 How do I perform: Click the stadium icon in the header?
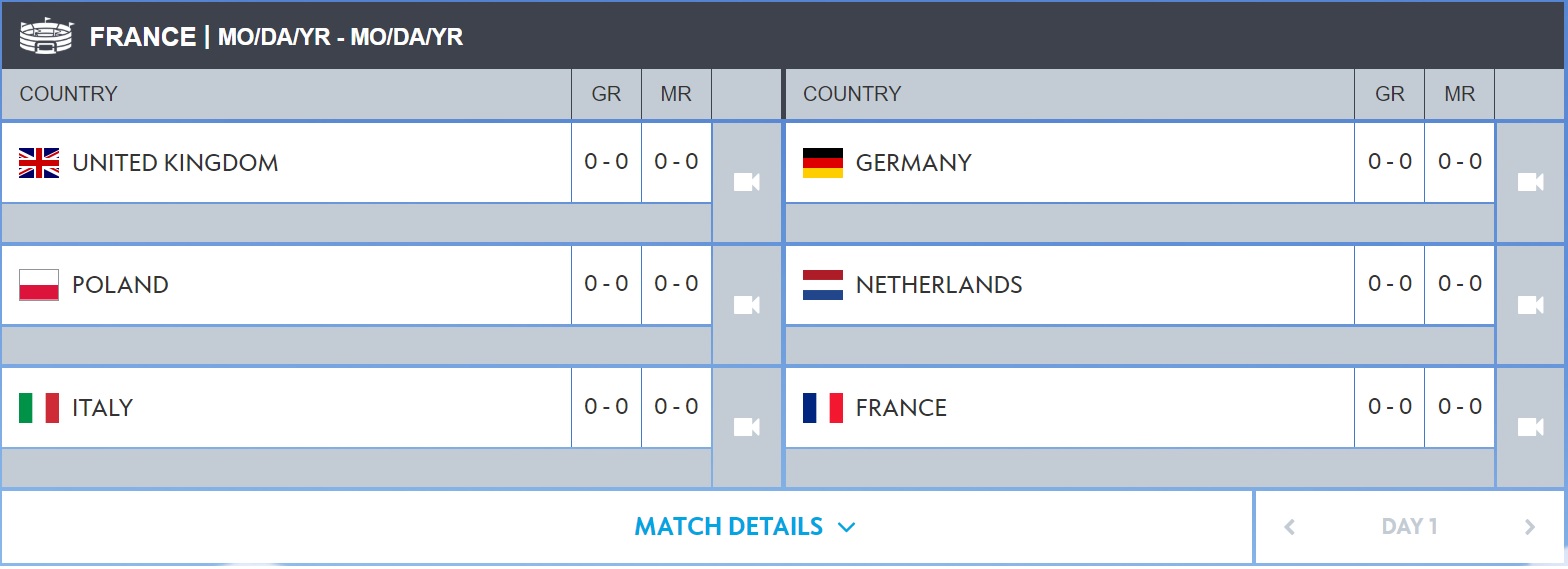coord(46,36)
